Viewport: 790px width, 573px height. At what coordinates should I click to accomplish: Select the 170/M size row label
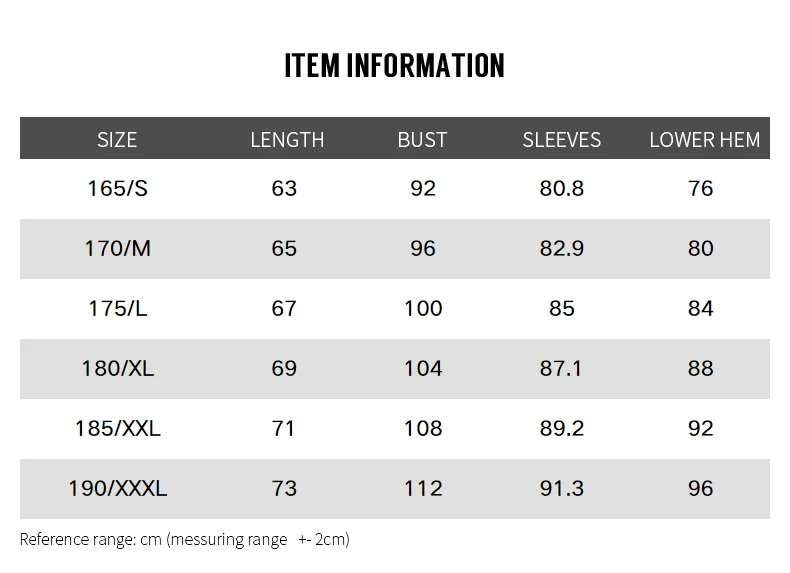[x=117, y=248]
